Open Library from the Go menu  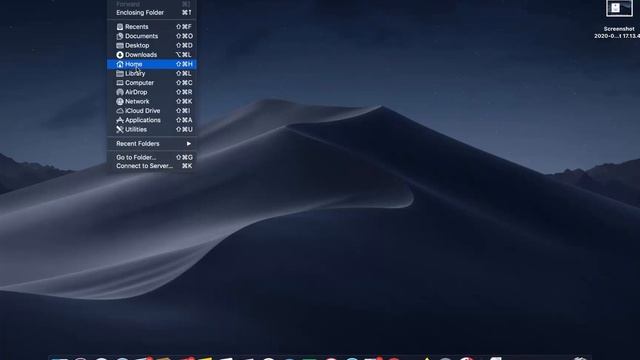(x=152, y=73)
